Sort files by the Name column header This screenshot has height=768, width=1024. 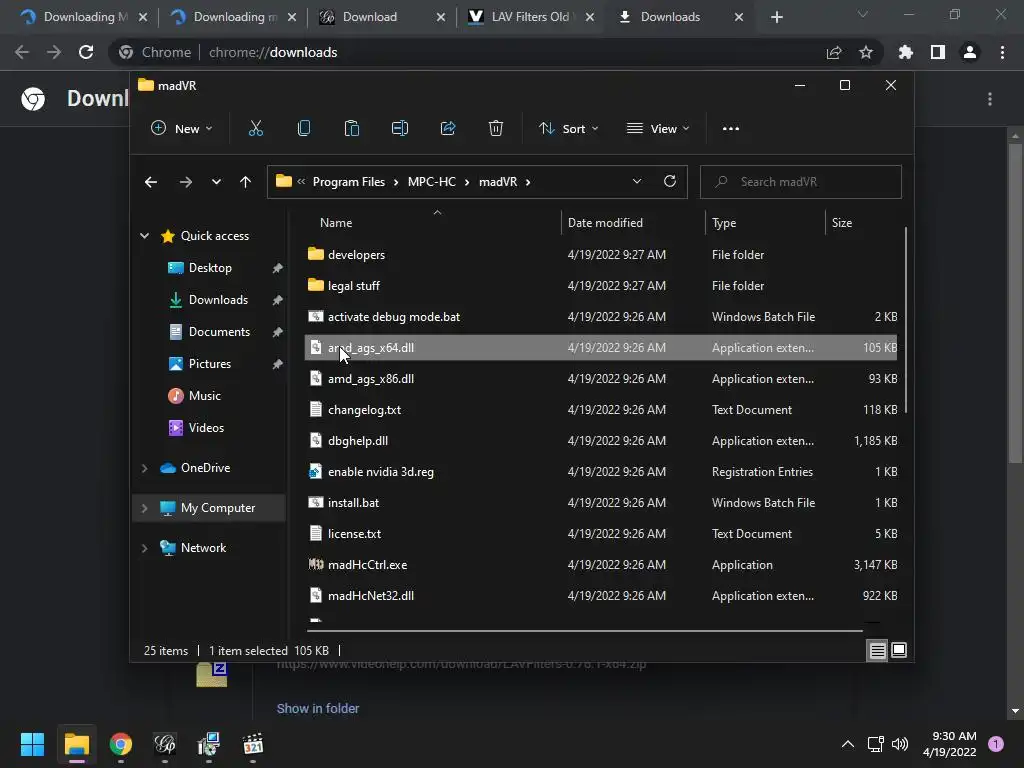(x=336, y=223)
